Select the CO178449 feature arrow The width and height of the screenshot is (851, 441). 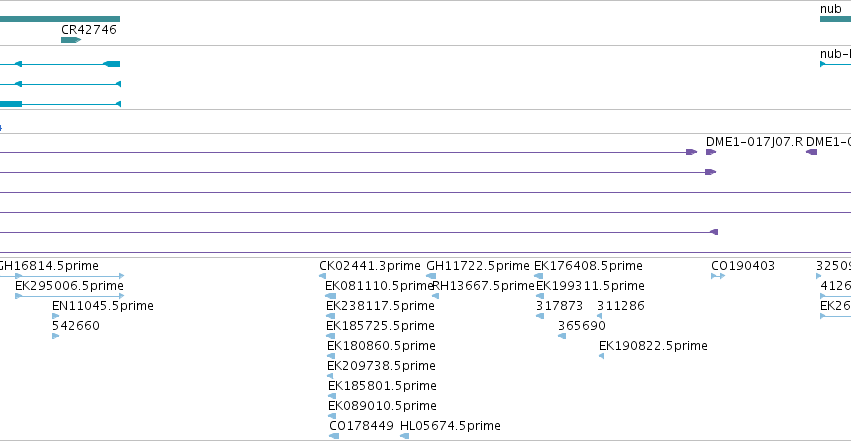[x=334, y=436]
